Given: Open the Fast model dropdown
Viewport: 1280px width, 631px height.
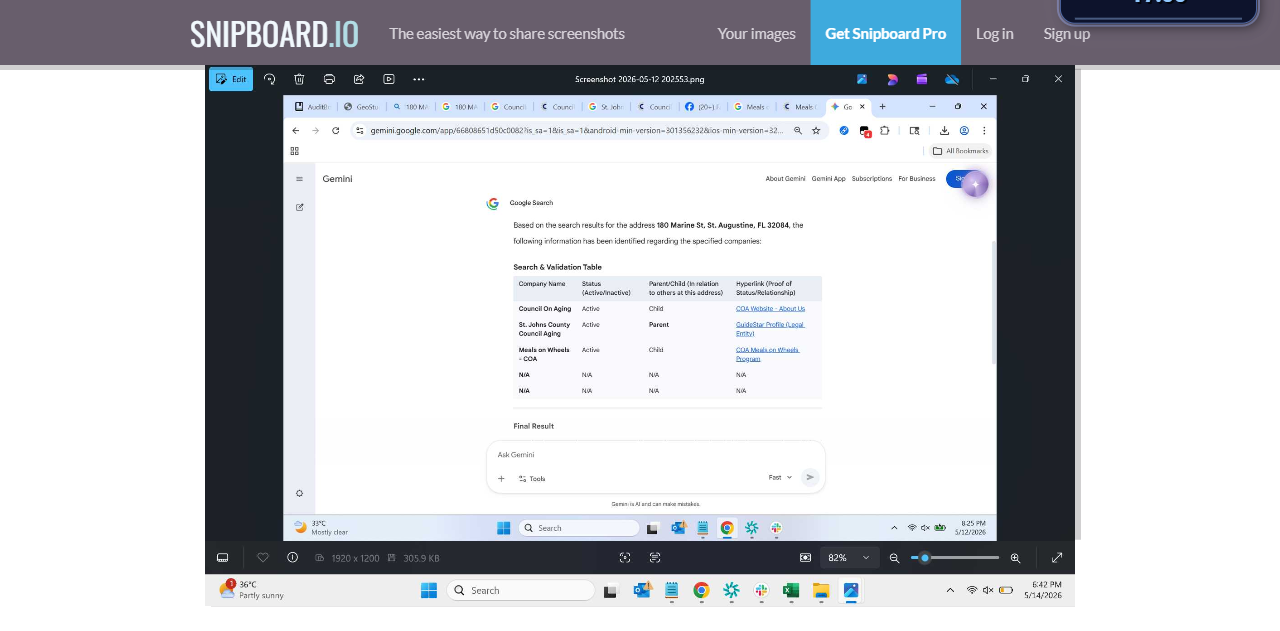Looking at the screenshot, I should 780,477.
